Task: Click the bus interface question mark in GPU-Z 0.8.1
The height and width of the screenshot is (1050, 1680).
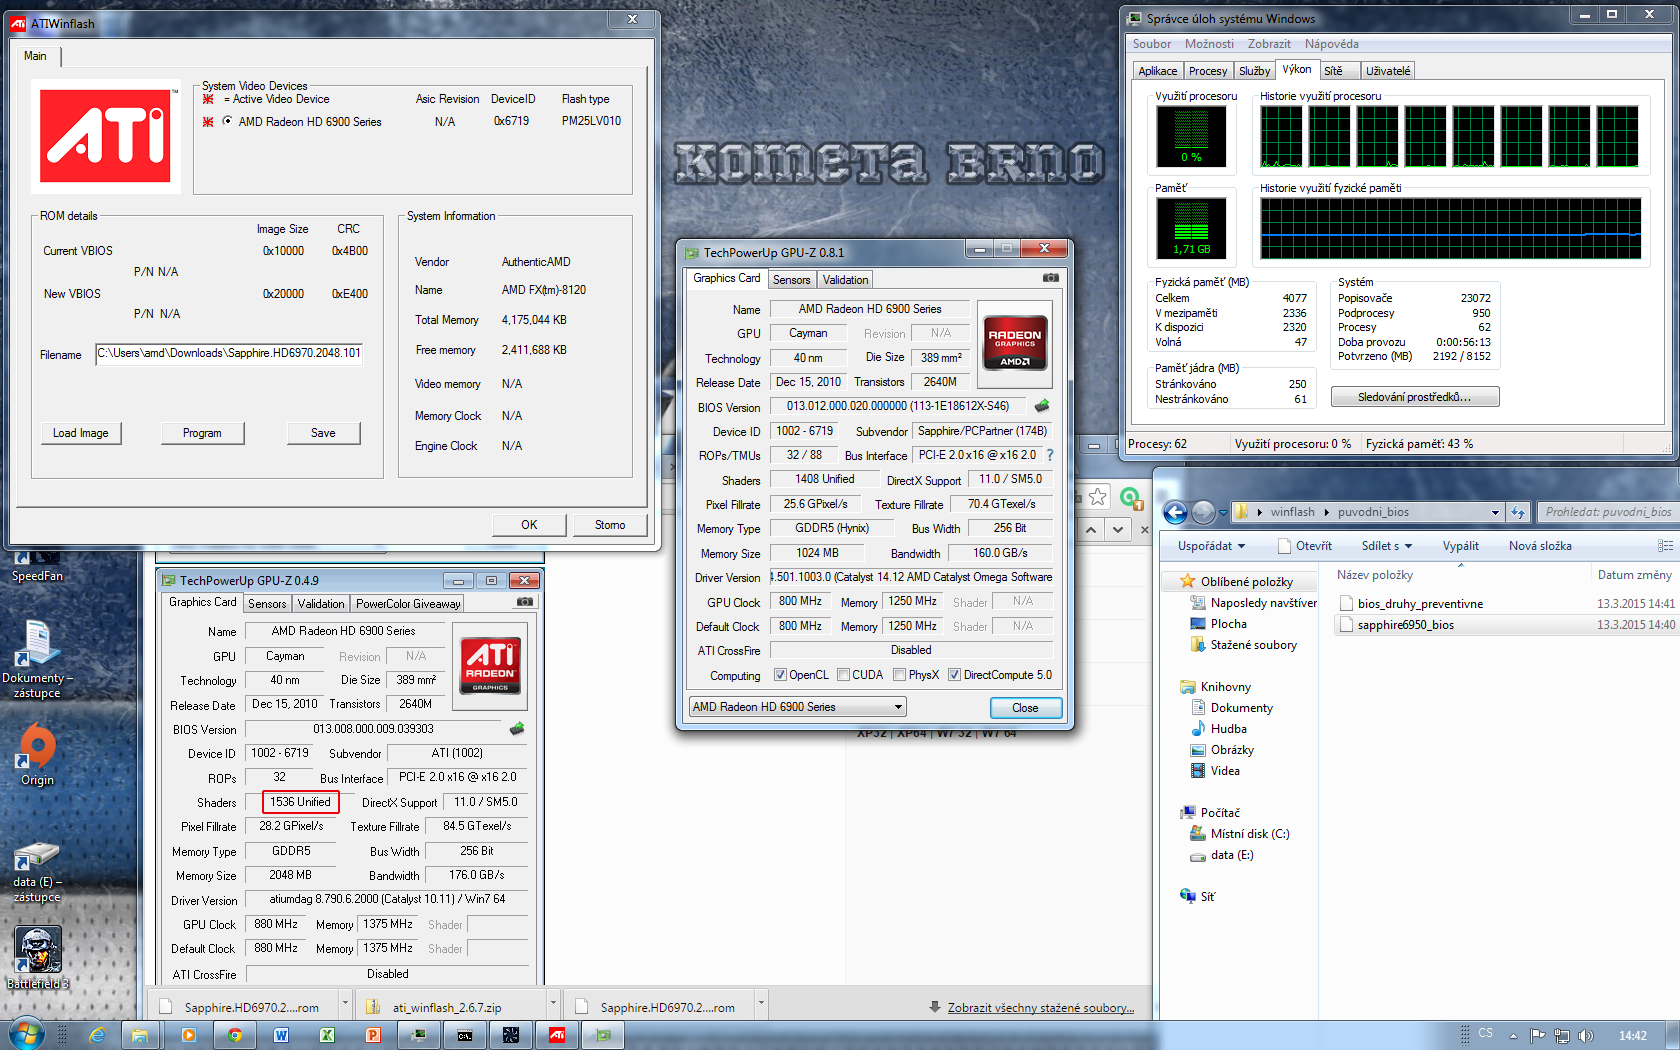Action: tap(1050, 455)
